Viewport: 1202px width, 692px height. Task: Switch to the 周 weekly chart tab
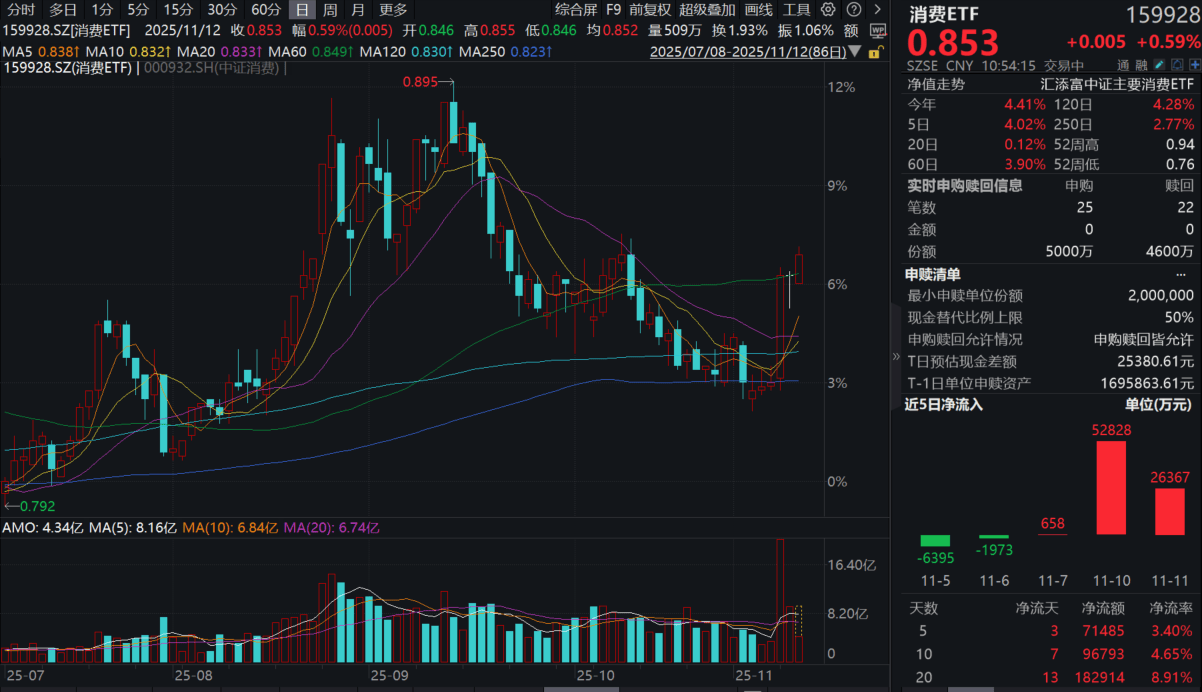tap(329, 10)
